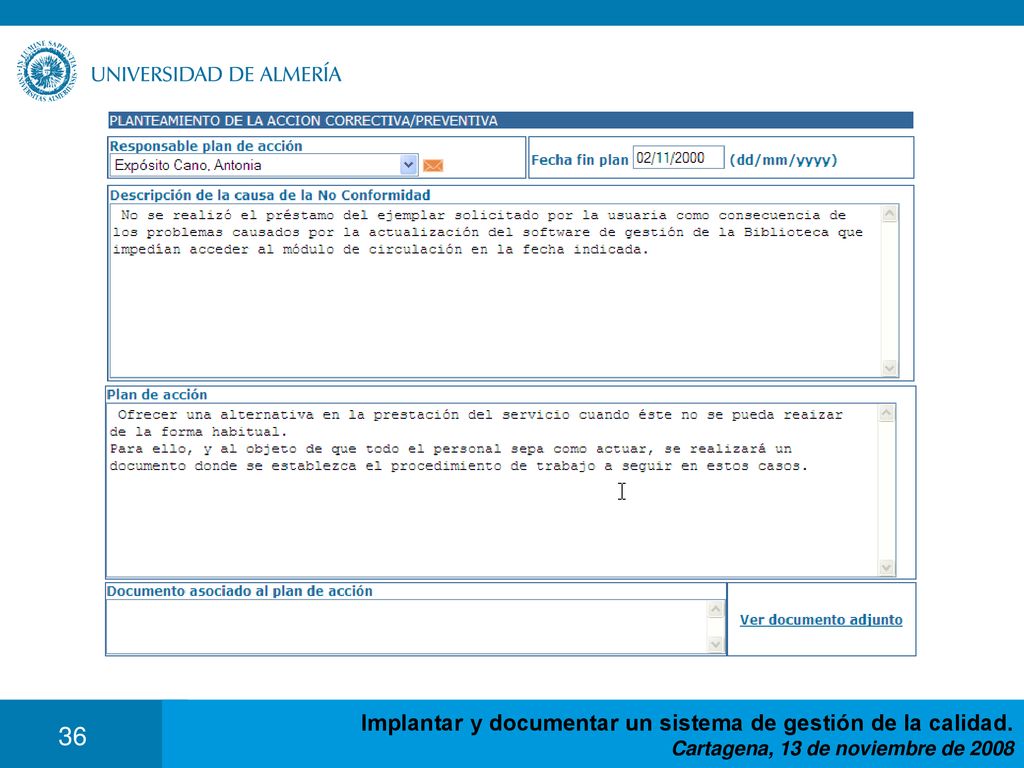Click the Documento asociado scroll down arrow
This screenshot has width=1024, height=768.
[716, 645]
